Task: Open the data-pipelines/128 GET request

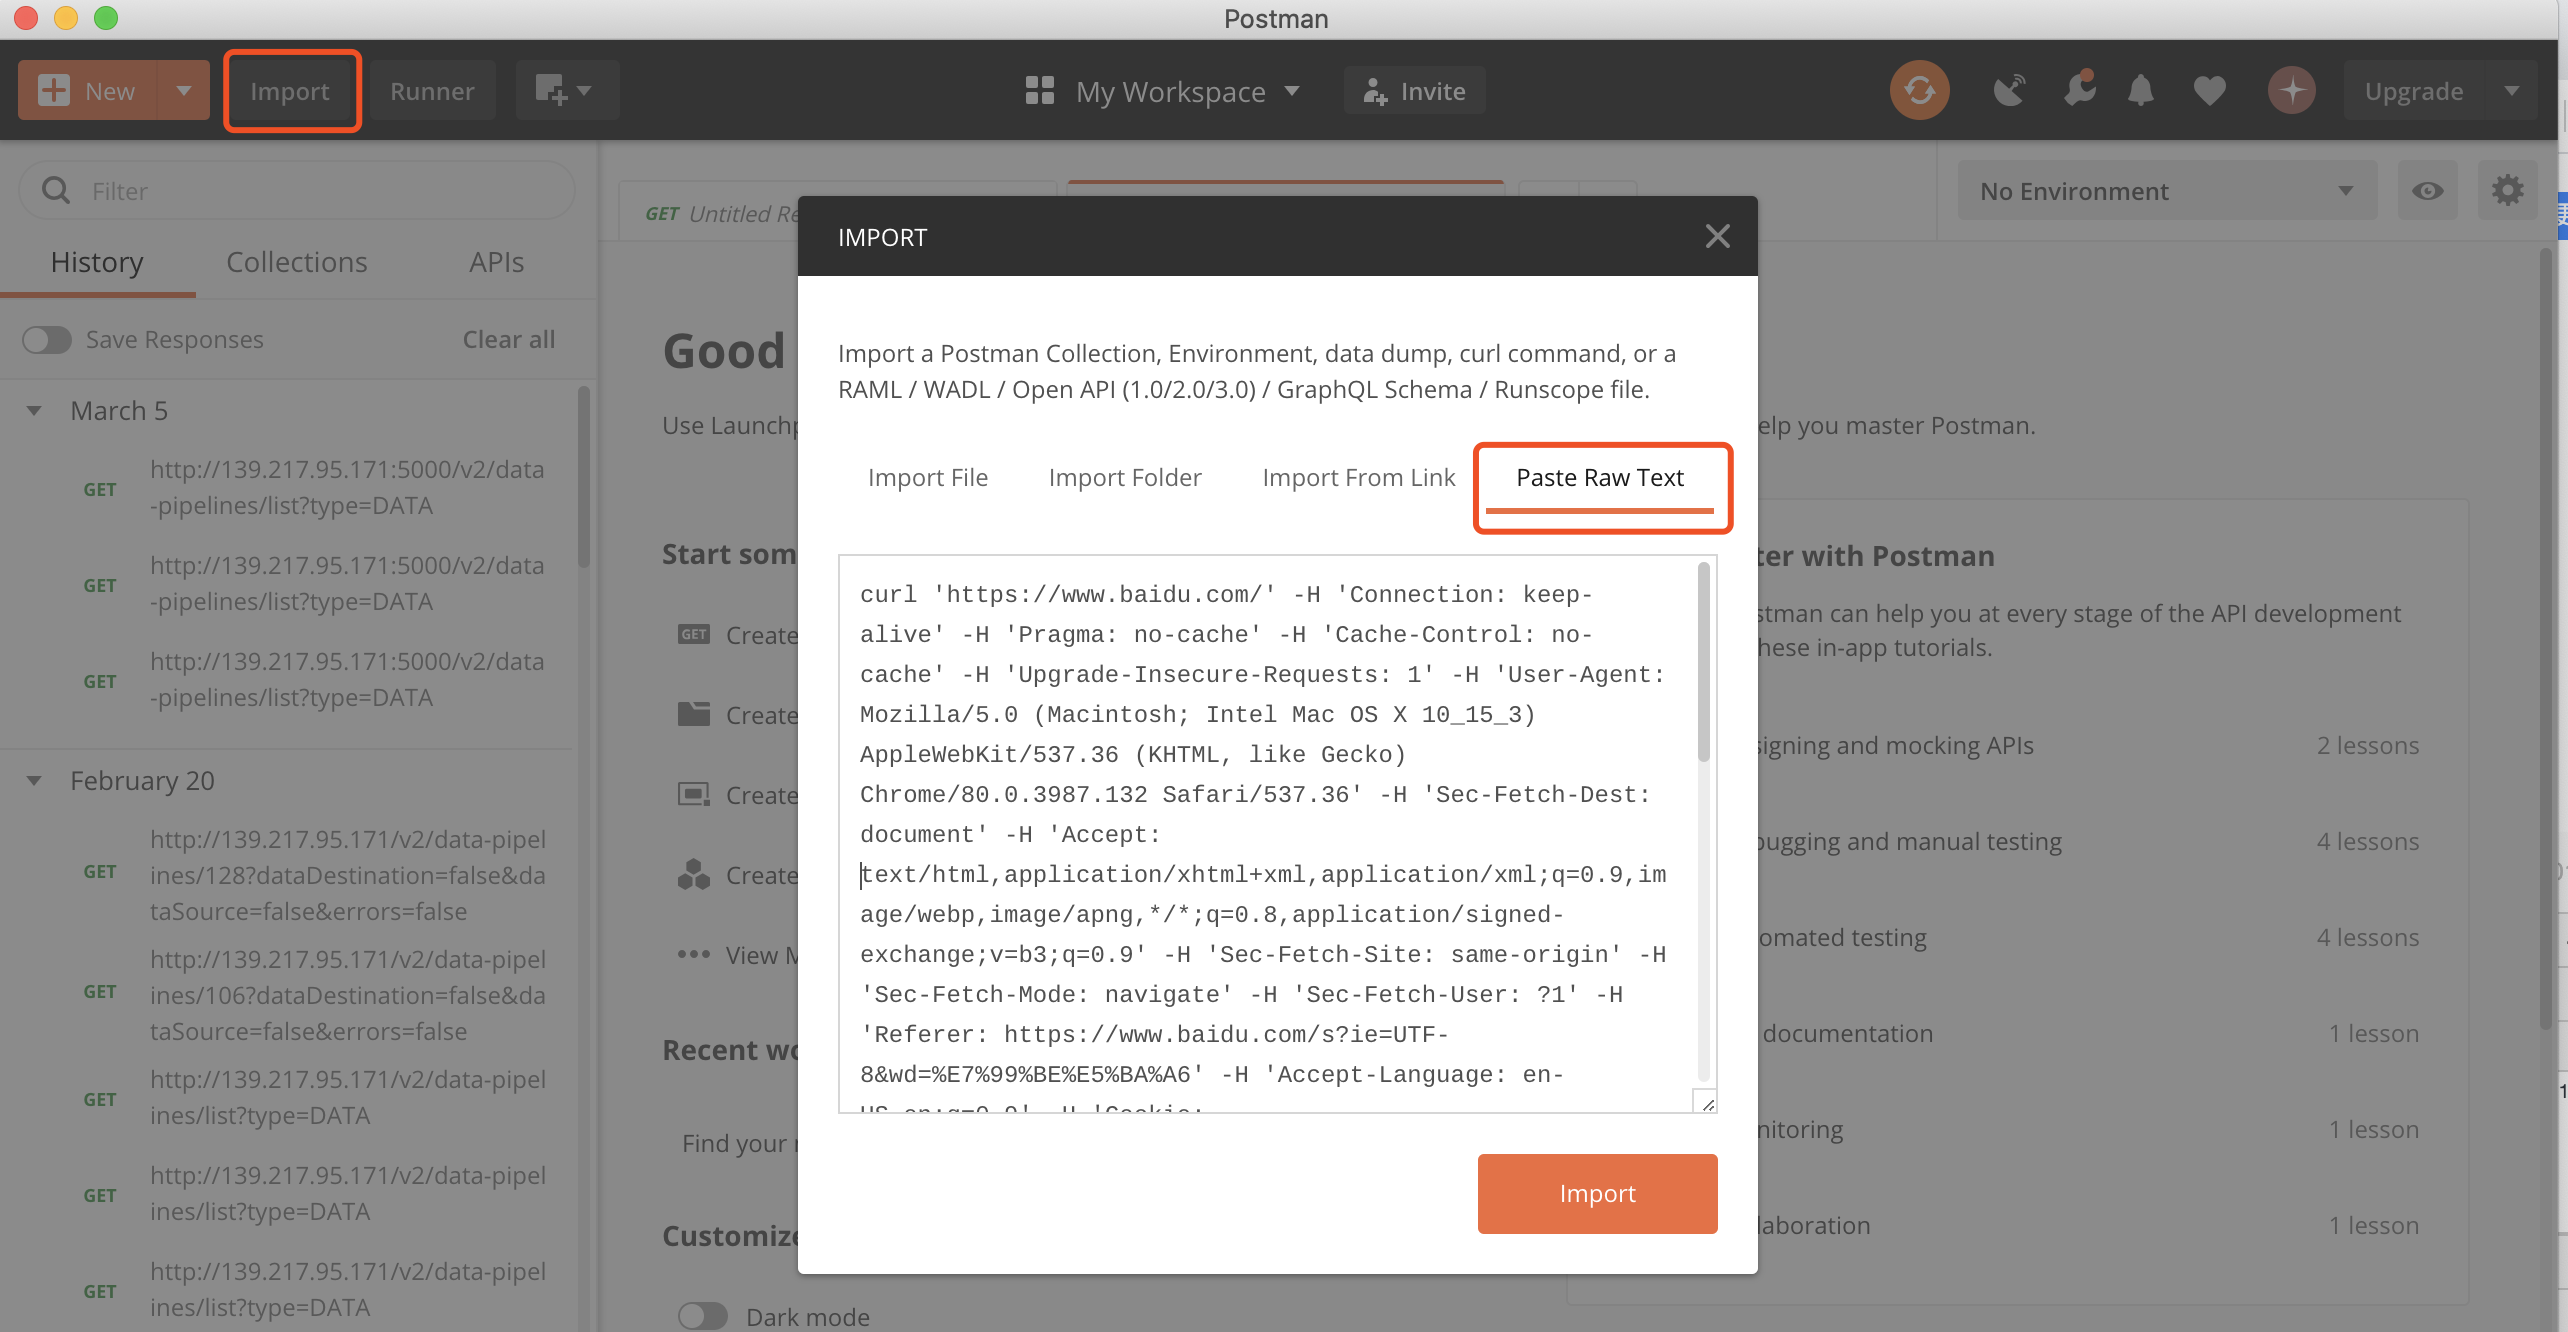Action: click(298, 875)
